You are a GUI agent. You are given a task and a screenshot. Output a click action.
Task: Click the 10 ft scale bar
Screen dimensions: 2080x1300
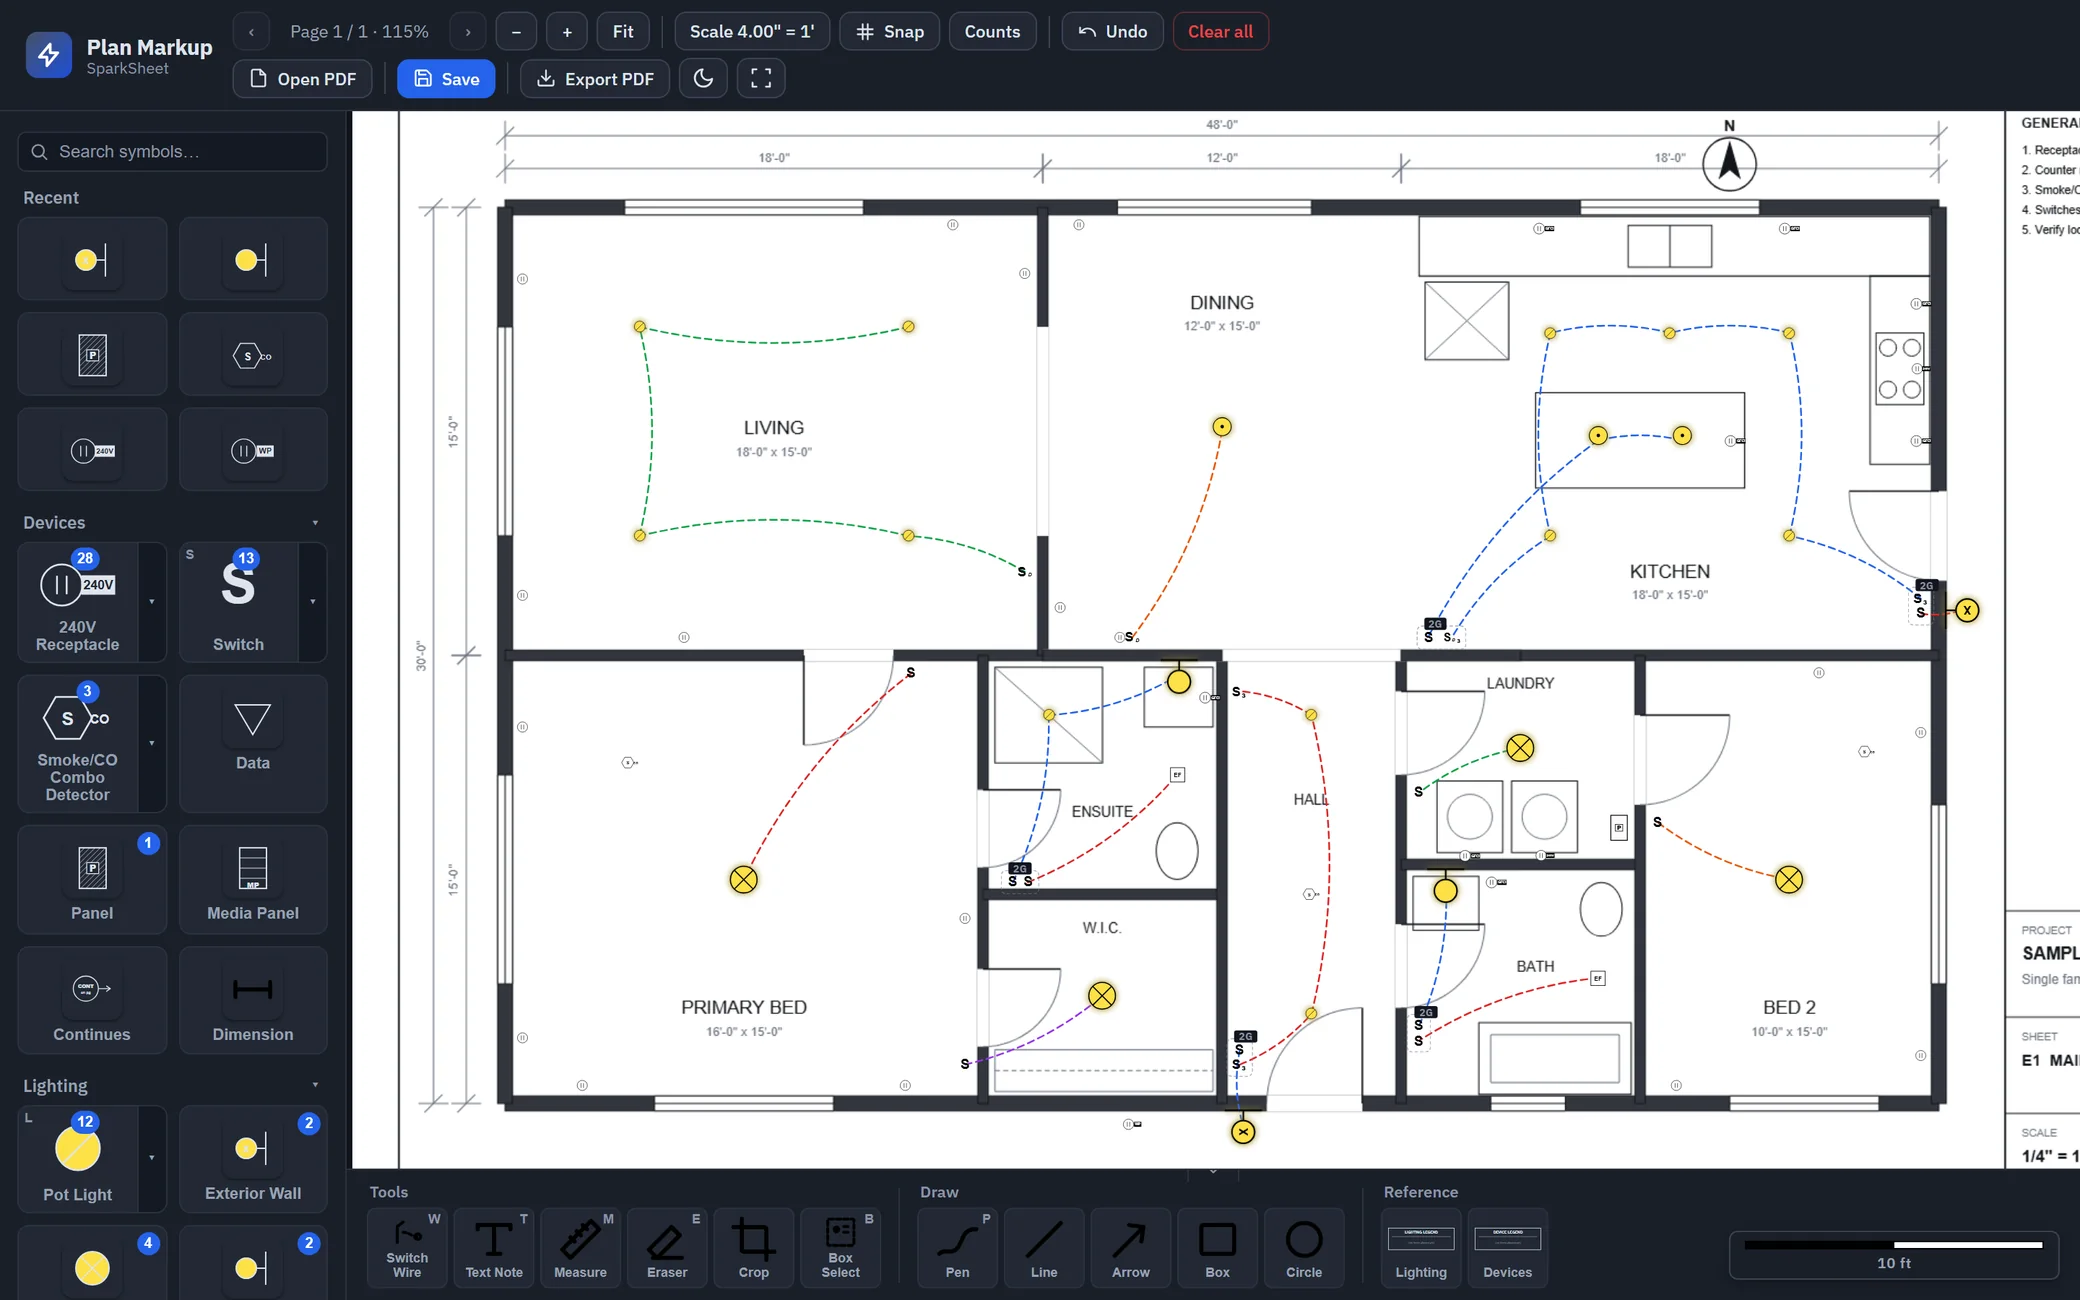(1893, 1254)
